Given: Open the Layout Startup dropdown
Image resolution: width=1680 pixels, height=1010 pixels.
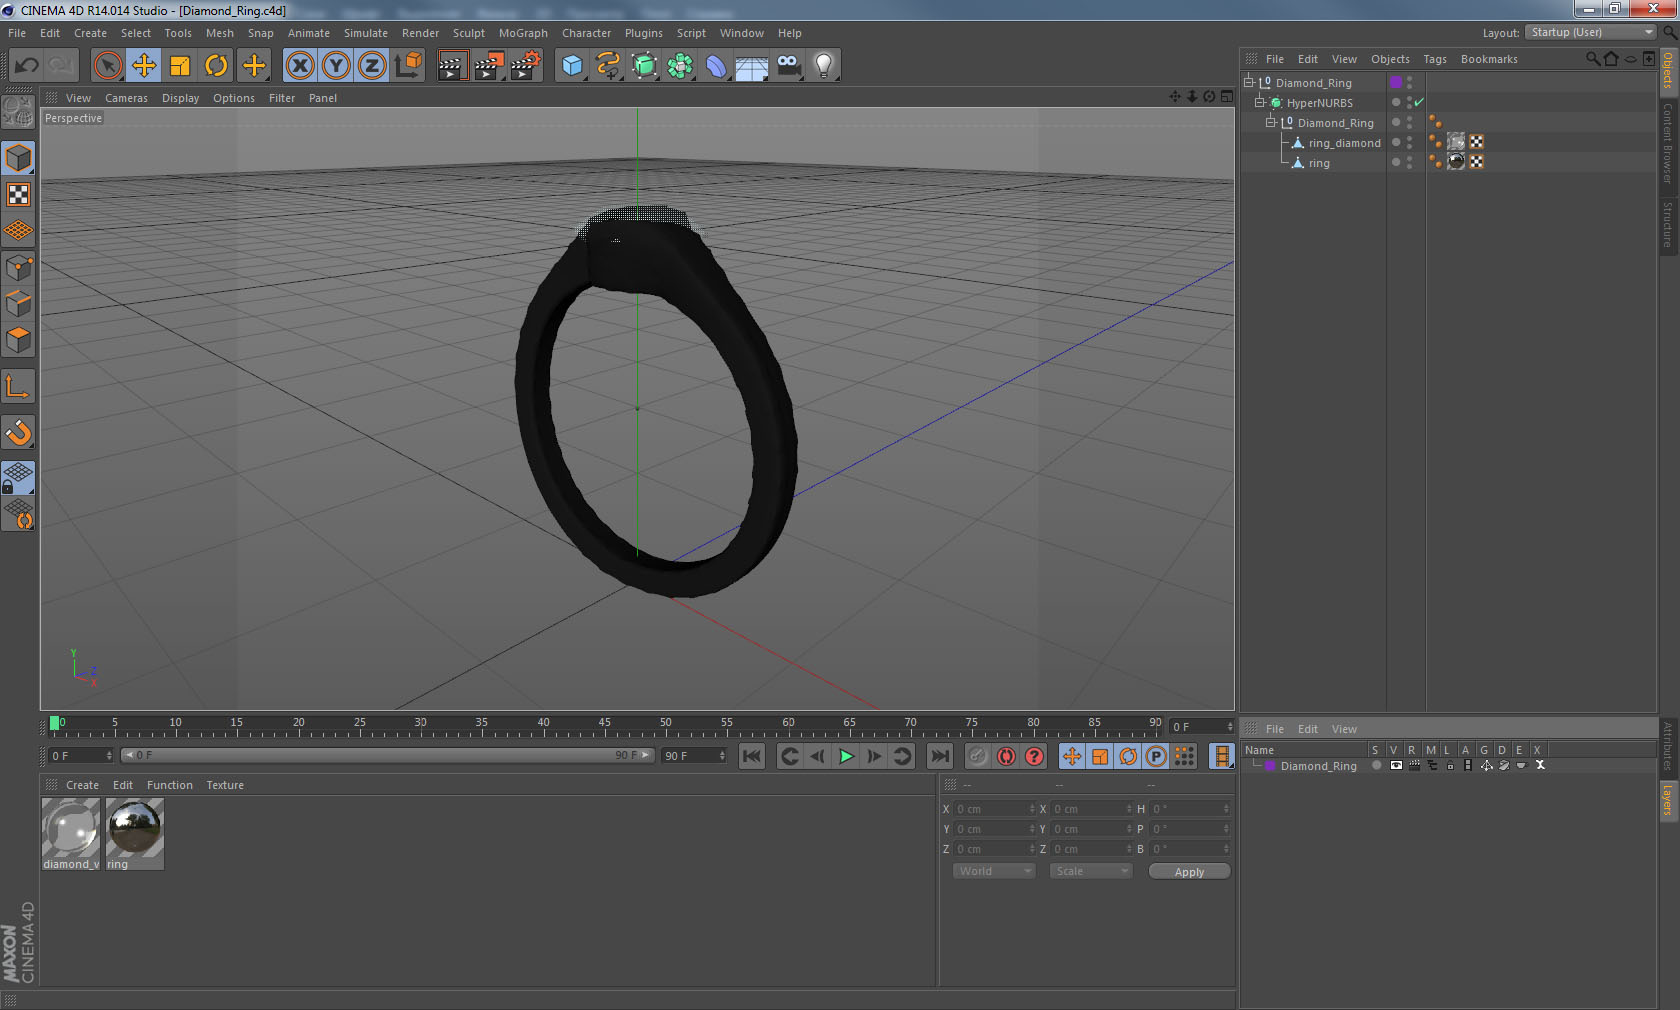Looking at the screenshot, I should (1592, 33).
